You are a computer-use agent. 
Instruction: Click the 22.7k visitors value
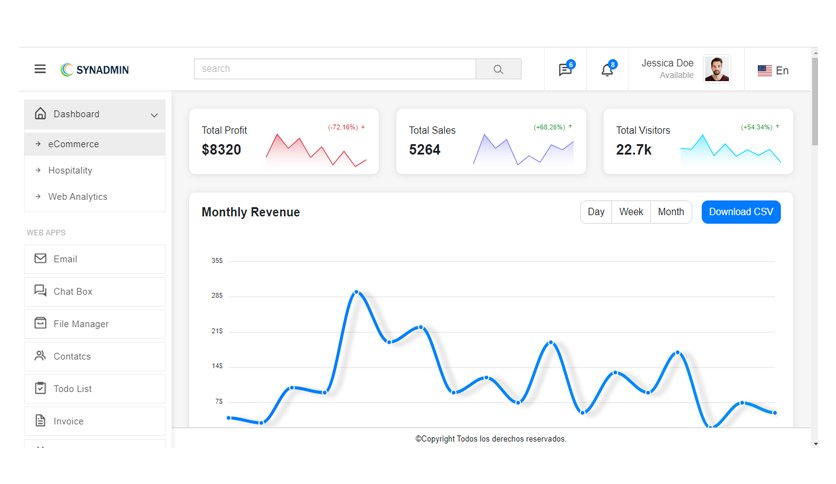[x=633, y=150]
